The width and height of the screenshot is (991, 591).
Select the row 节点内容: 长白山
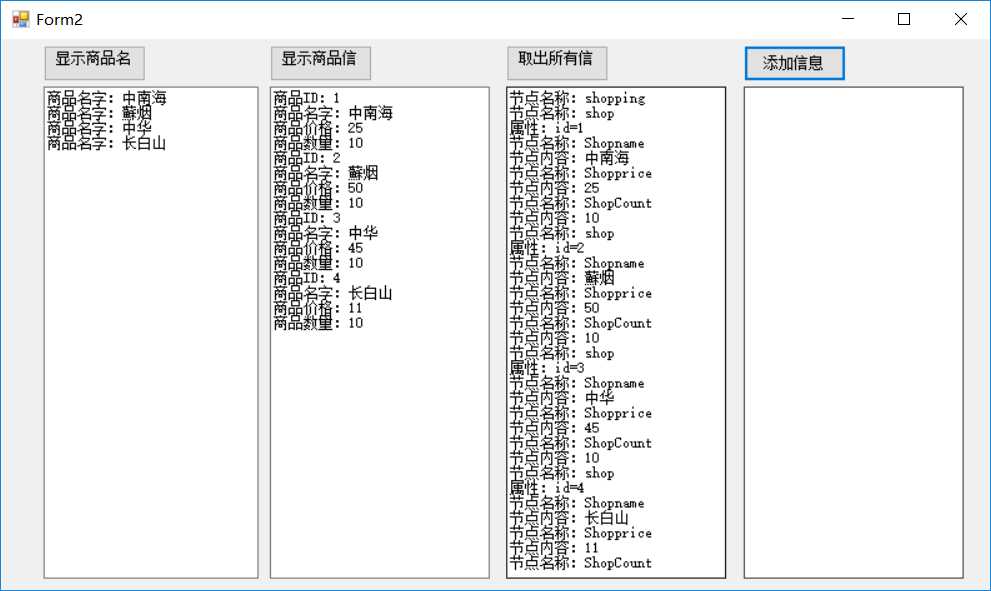[569, 518]
